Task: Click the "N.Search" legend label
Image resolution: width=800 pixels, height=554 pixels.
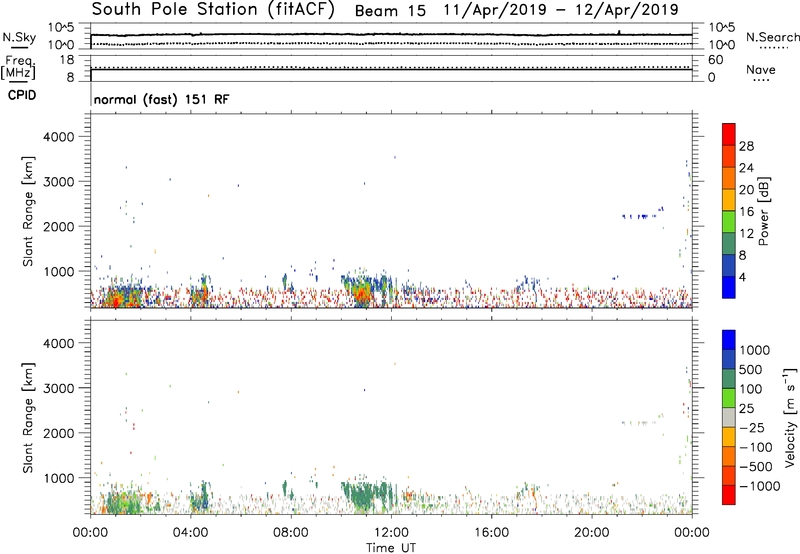Action: (x=772, y=37)
